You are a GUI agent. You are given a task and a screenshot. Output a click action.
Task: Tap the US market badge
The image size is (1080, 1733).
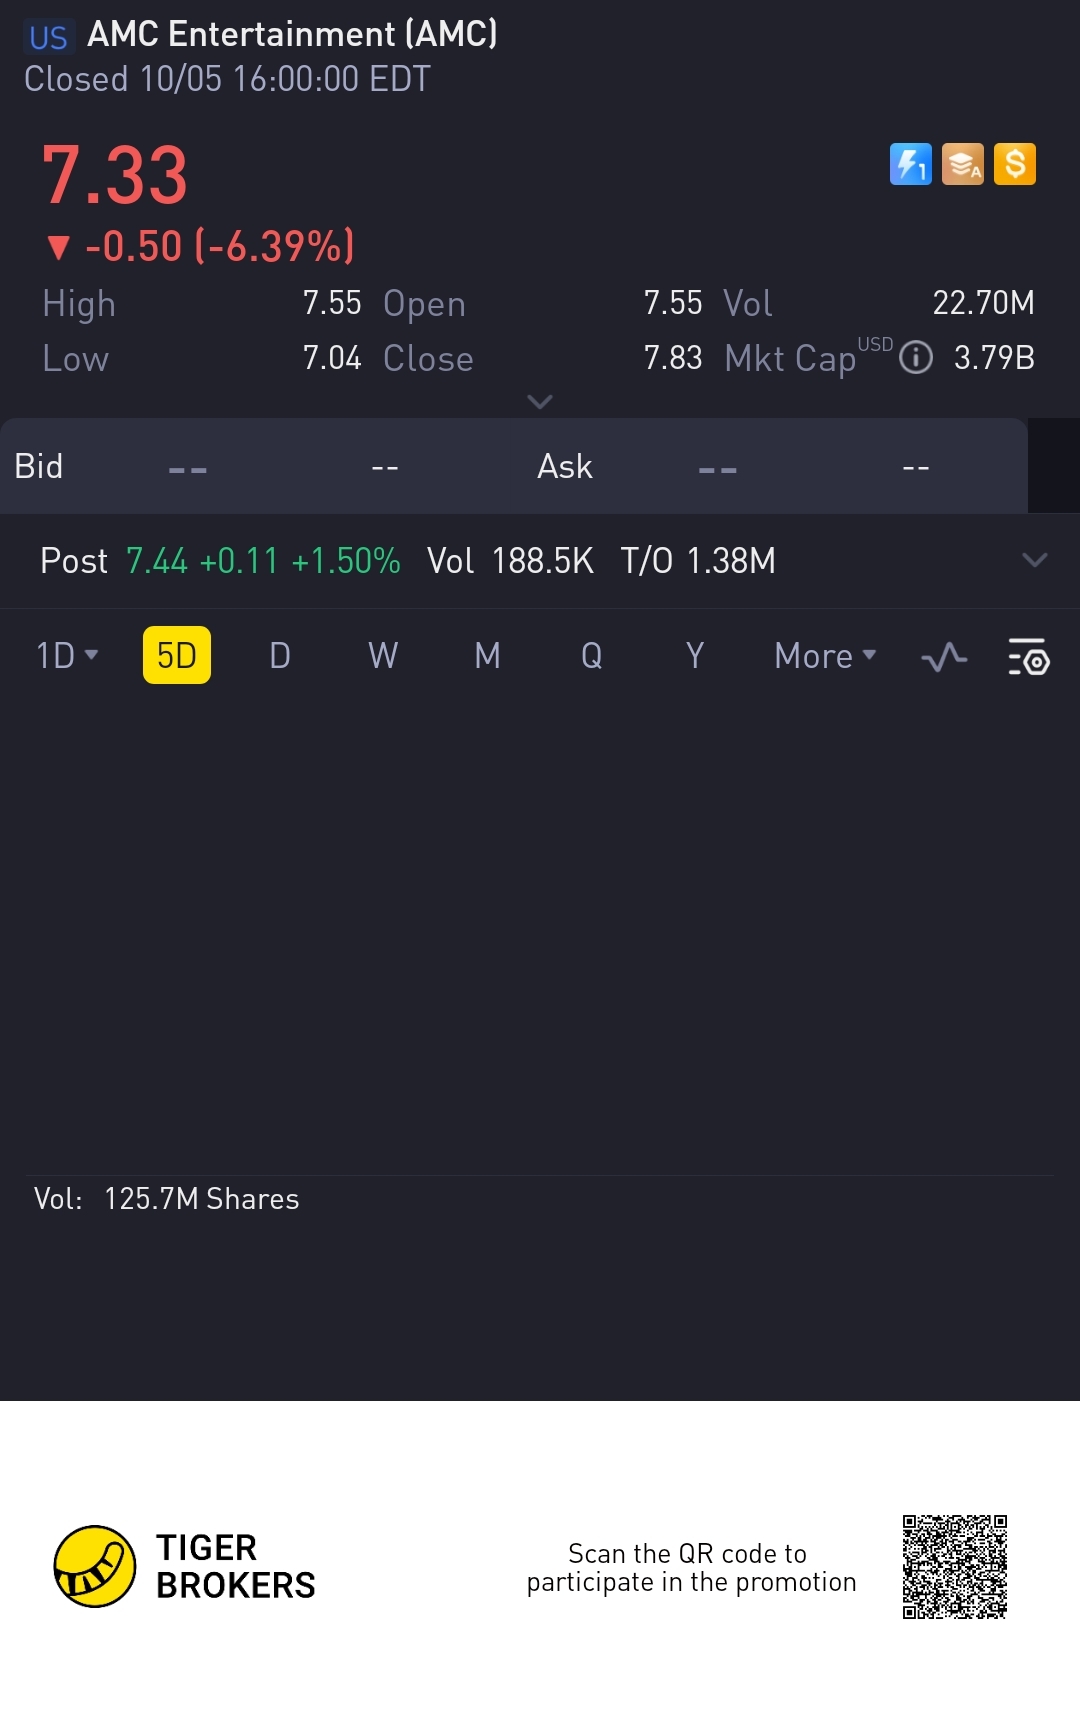[x=48, y=38]
